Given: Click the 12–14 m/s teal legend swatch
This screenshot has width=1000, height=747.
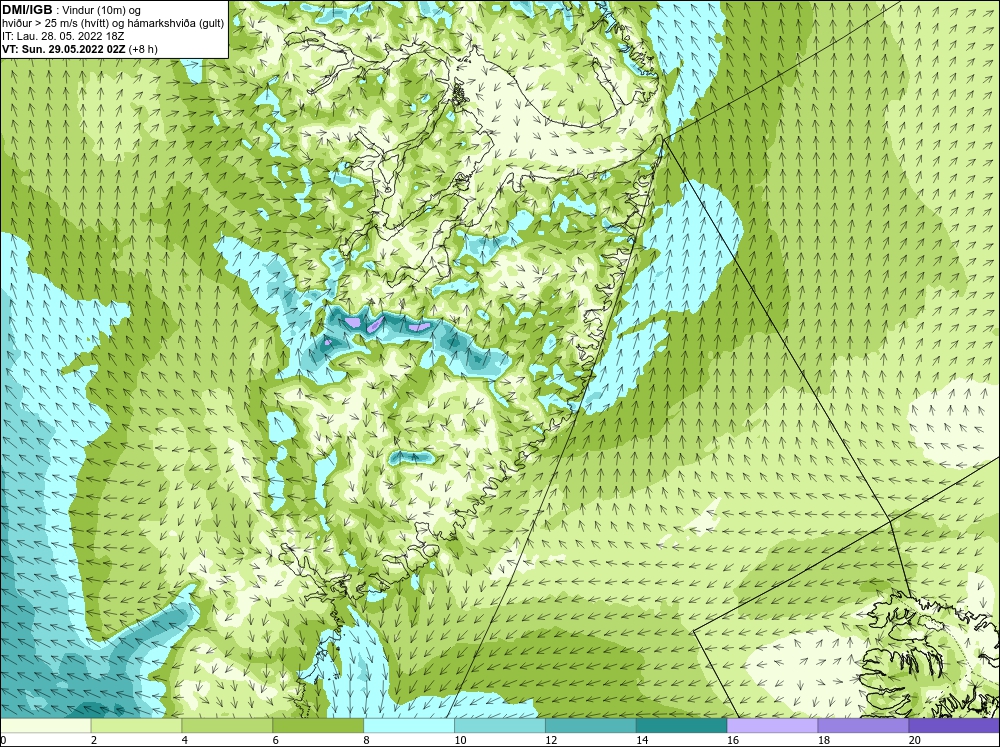Looking at the screenshot, I should (591, 726).
